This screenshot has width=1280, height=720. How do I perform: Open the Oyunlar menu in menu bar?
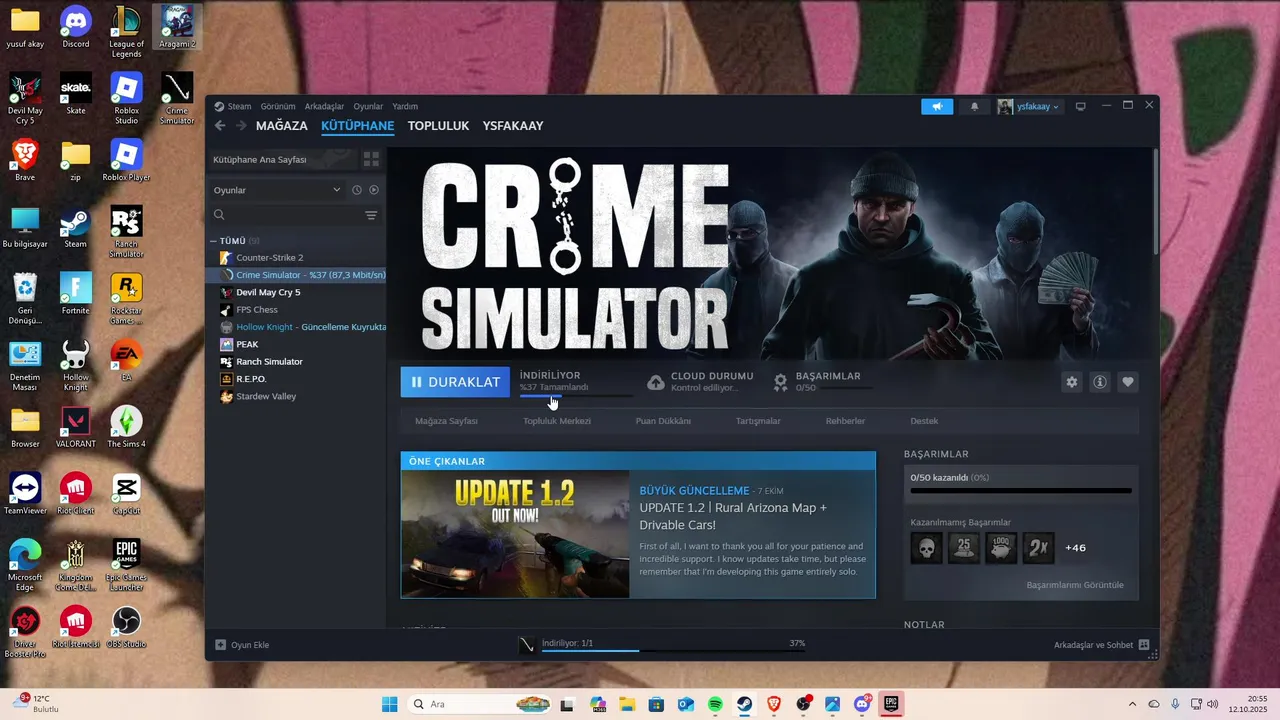[368, 106]
